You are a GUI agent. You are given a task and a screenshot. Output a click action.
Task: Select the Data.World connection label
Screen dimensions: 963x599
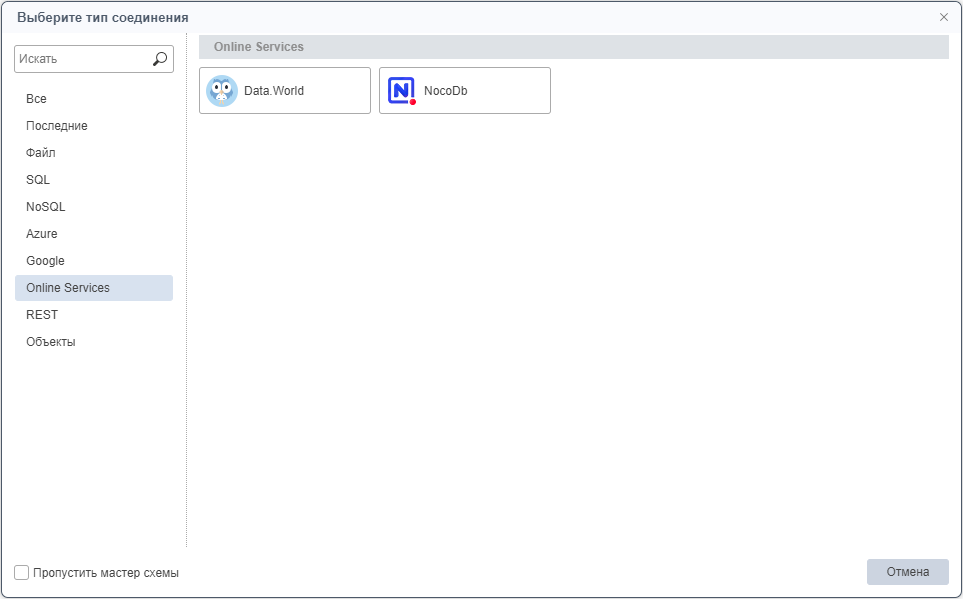(274, 91)
